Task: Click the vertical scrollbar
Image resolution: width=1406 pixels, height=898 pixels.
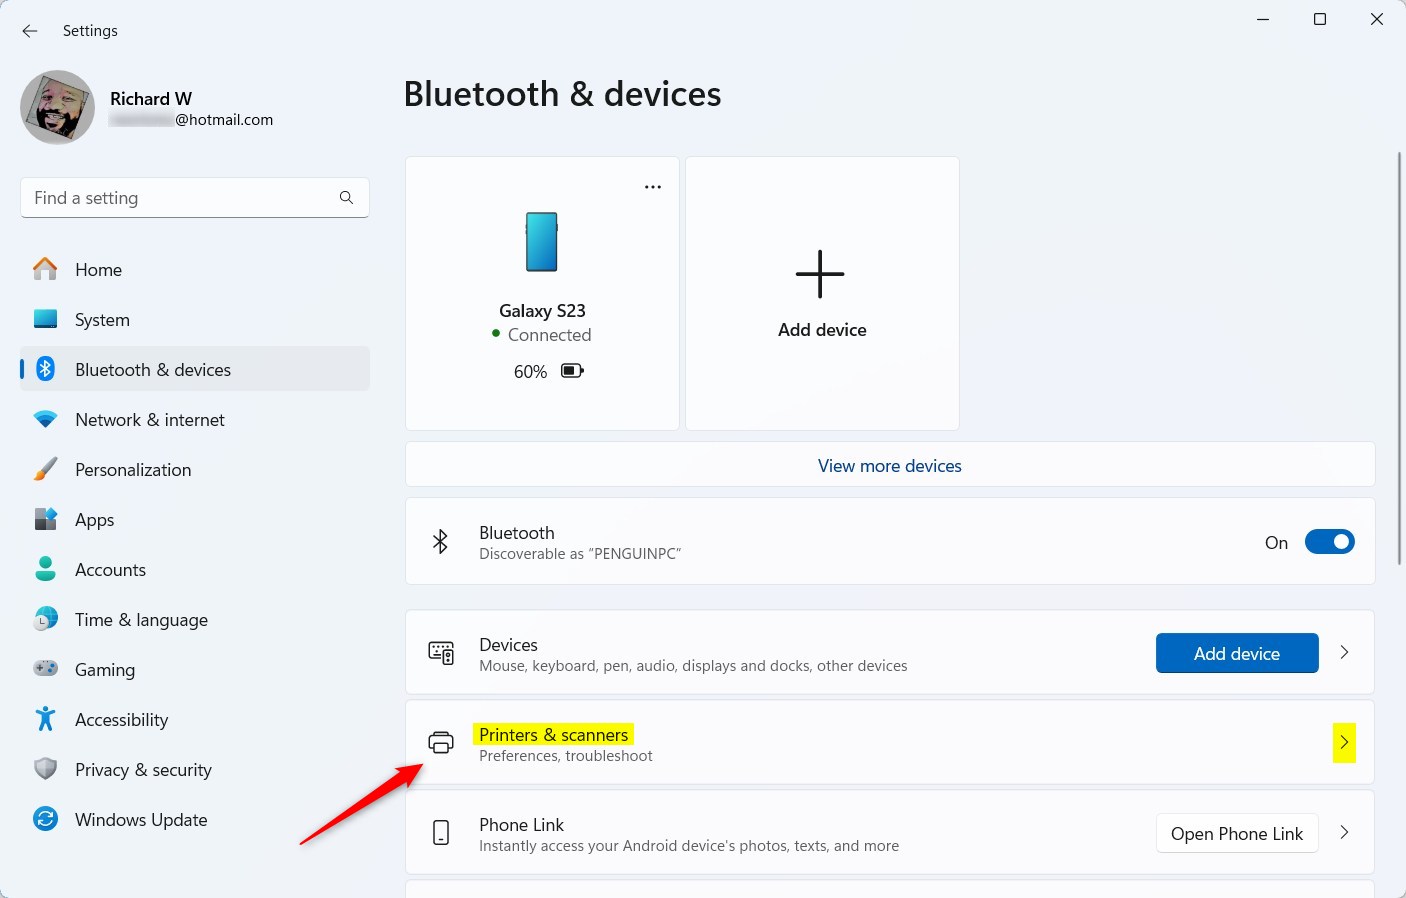Action: (x=1399, y=358)
